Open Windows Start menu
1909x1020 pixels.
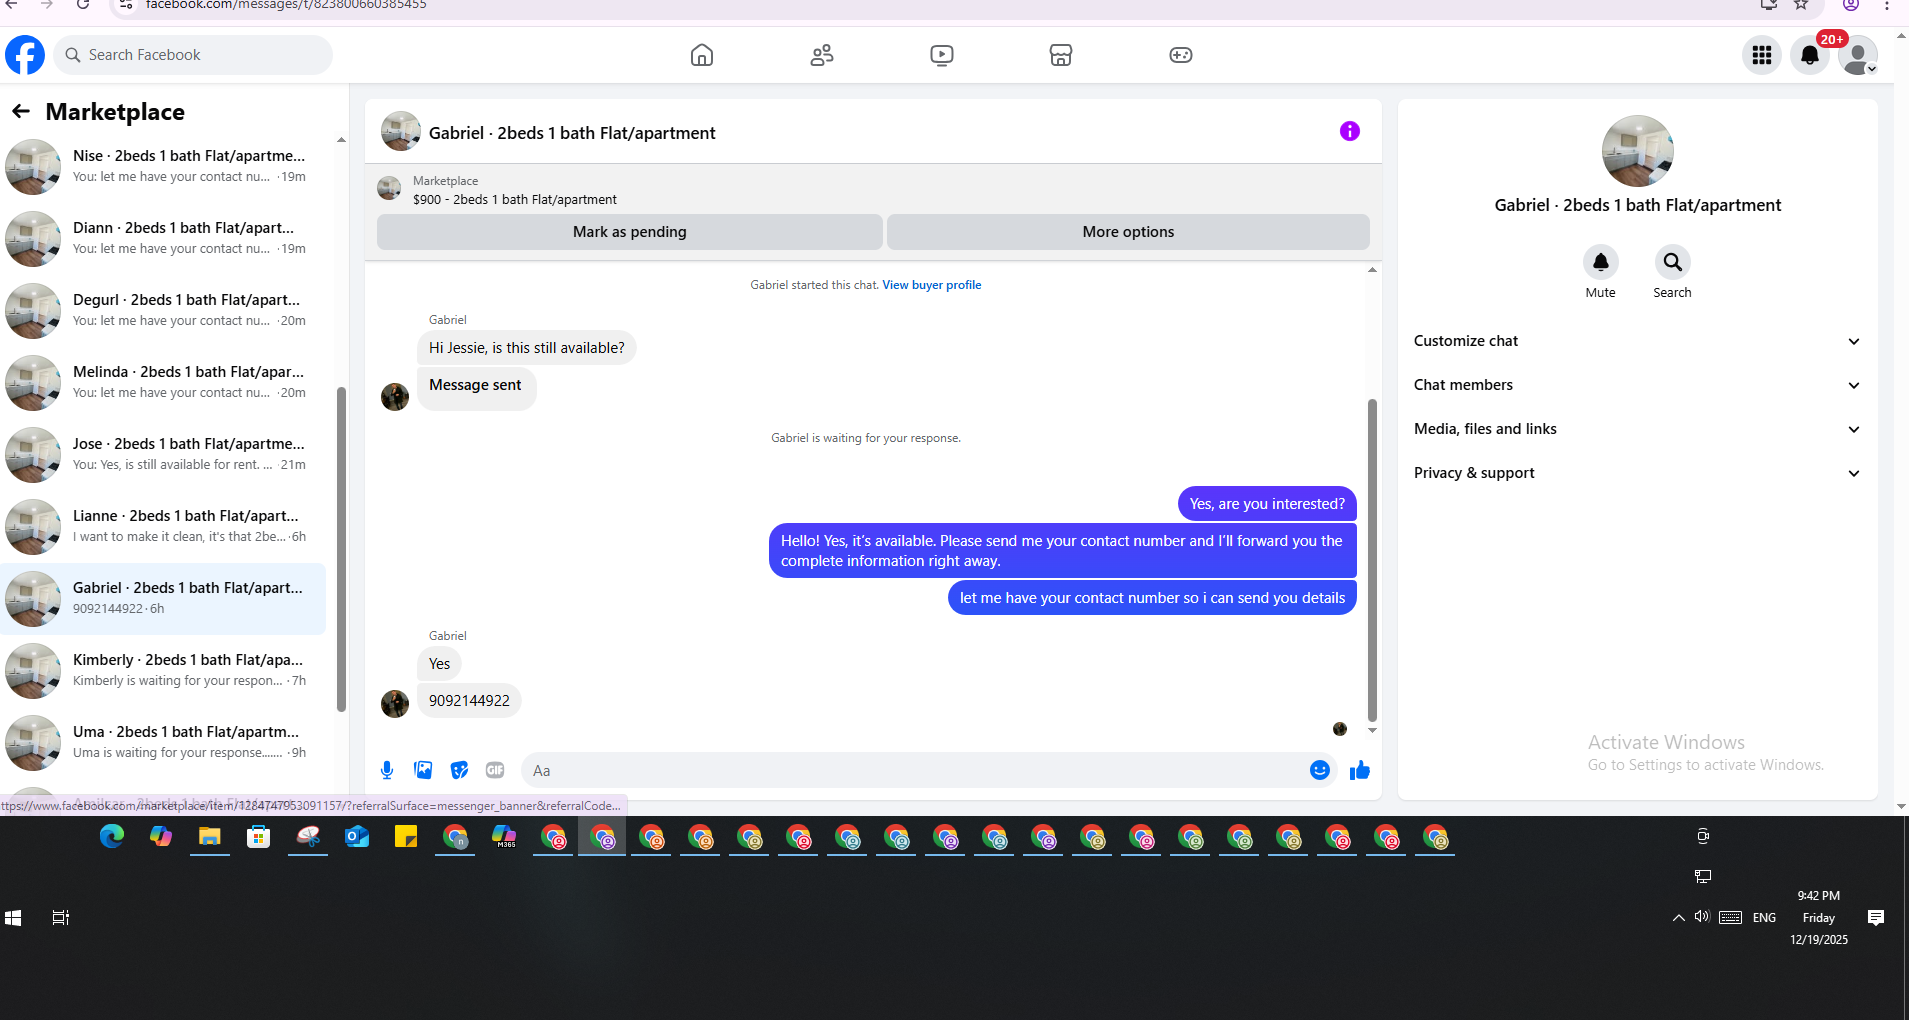(13, 918)
